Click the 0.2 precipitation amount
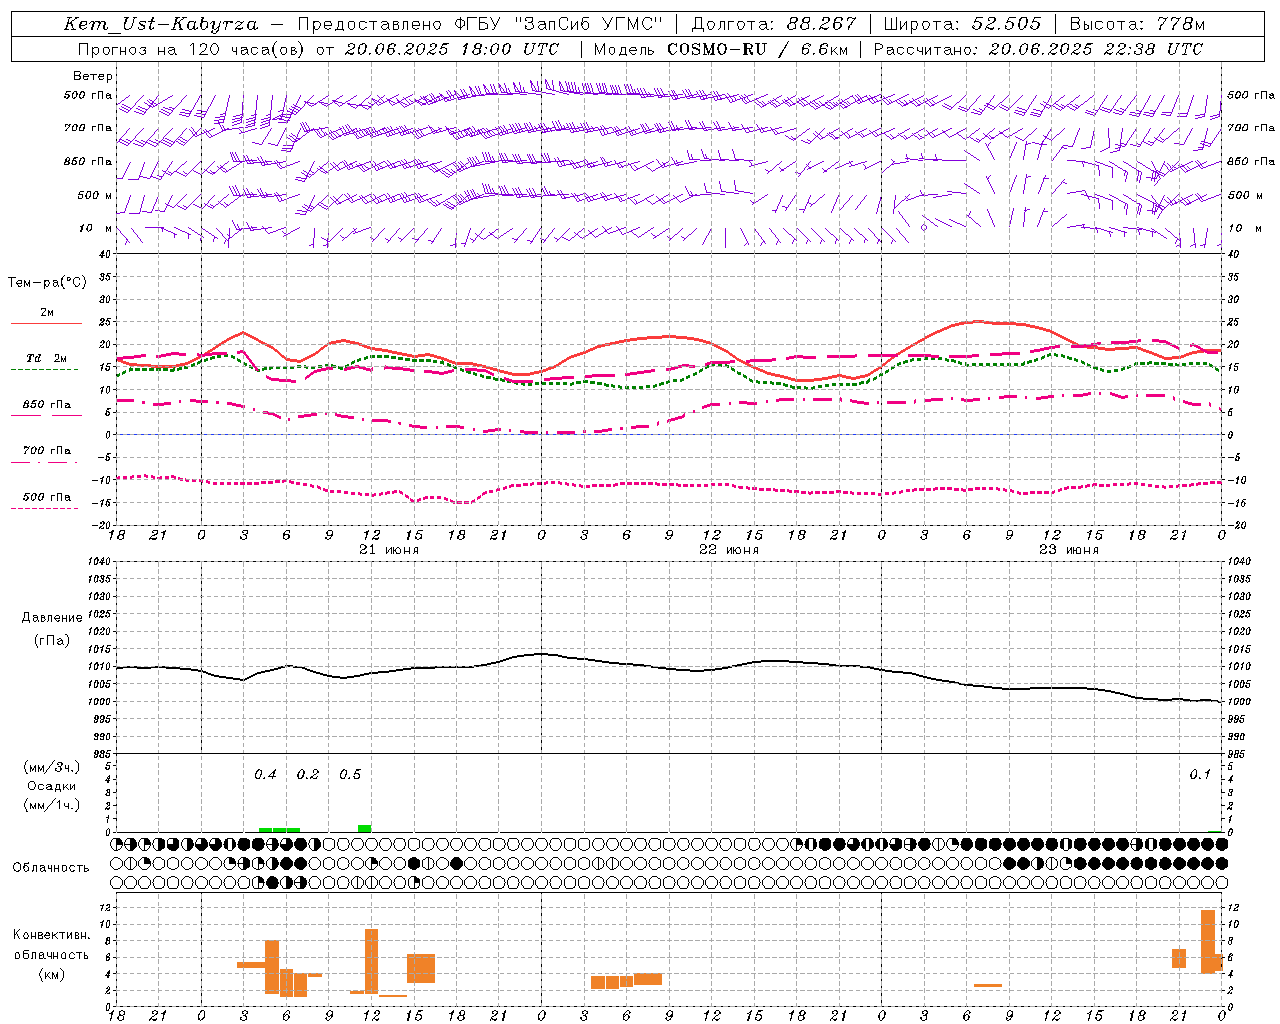1280x1024 pixels. pyautogui.click(x=308, y=774)
